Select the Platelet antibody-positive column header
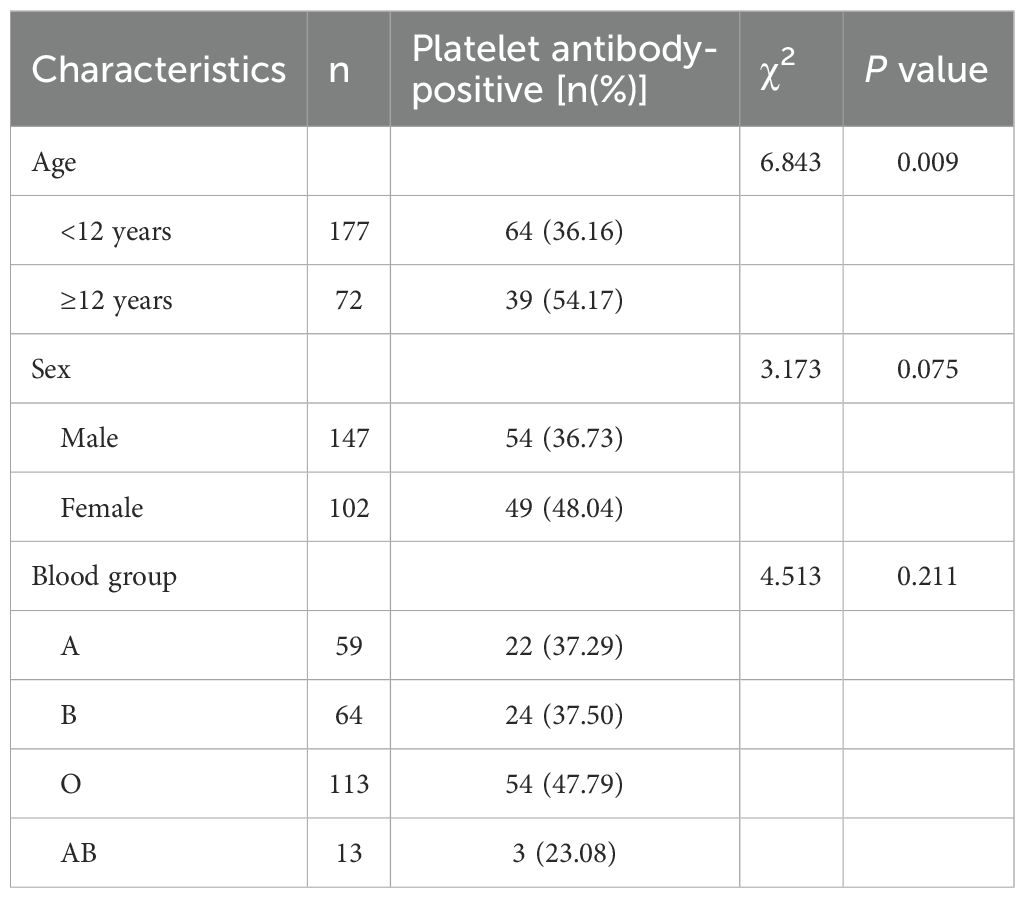Viewport: 1025px width, 898px height. (x=564, y=69)
